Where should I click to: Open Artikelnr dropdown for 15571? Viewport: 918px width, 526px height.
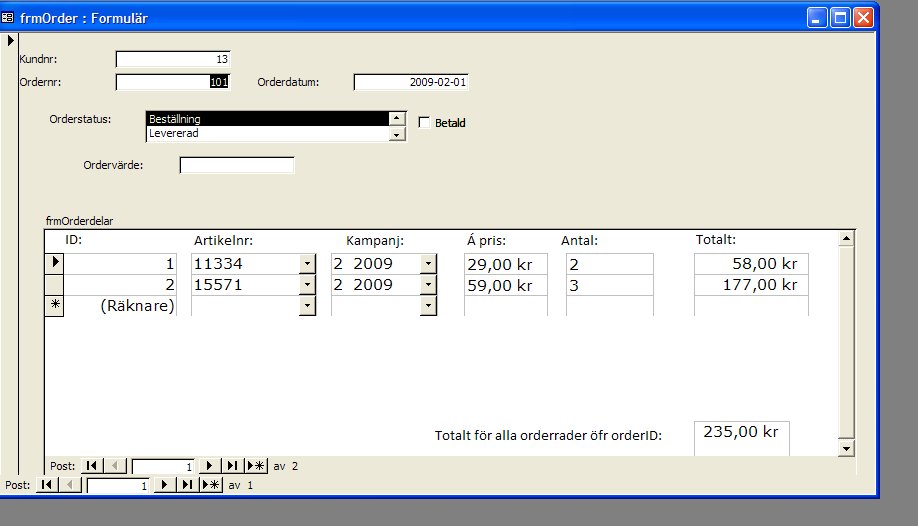pyautogui.click(x=307, y=285)
